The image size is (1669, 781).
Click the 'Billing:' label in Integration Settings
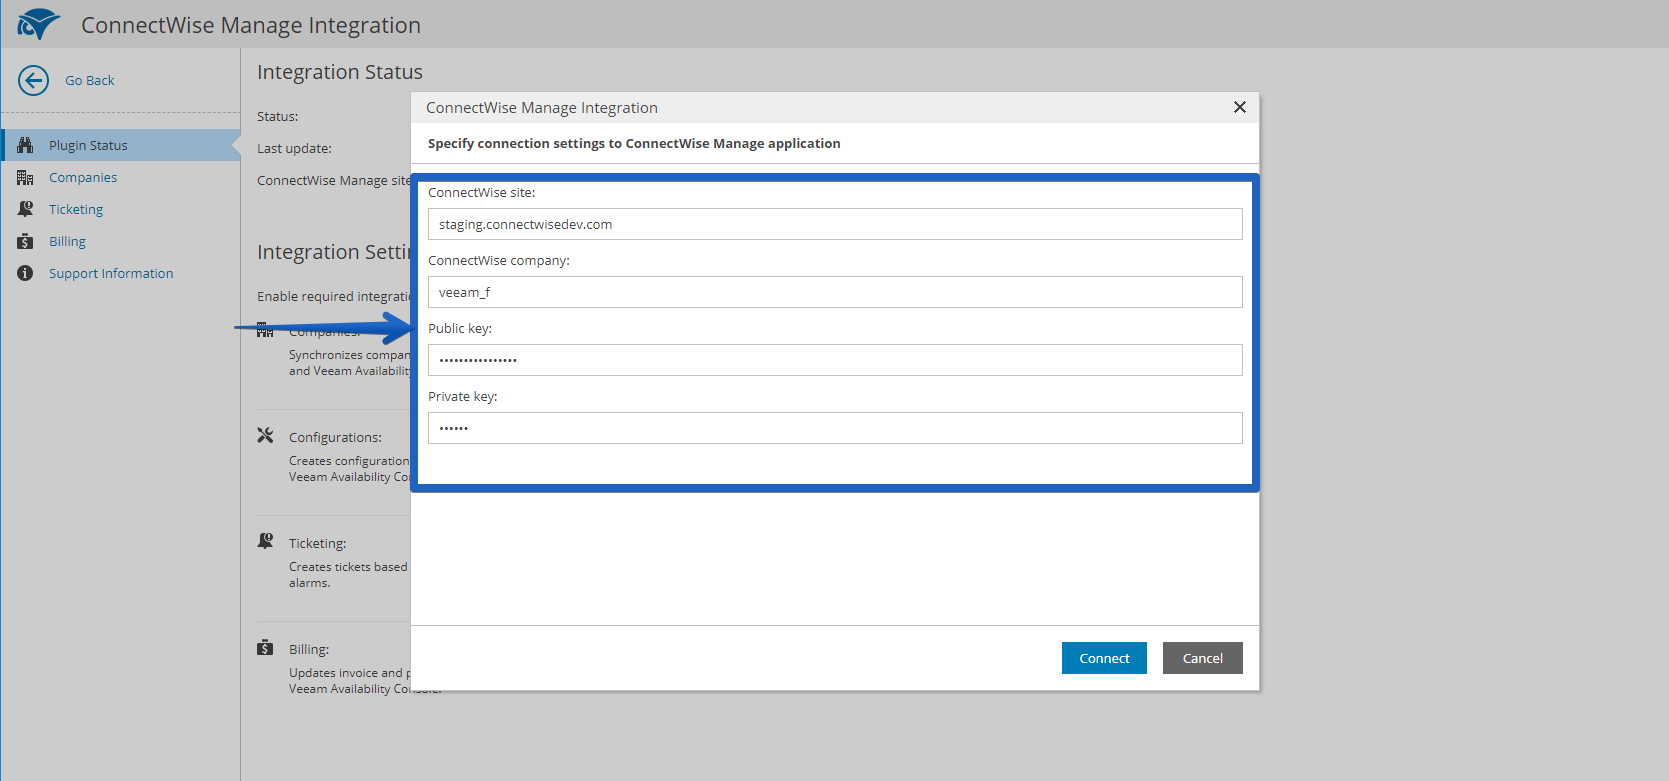coord(309,649)
